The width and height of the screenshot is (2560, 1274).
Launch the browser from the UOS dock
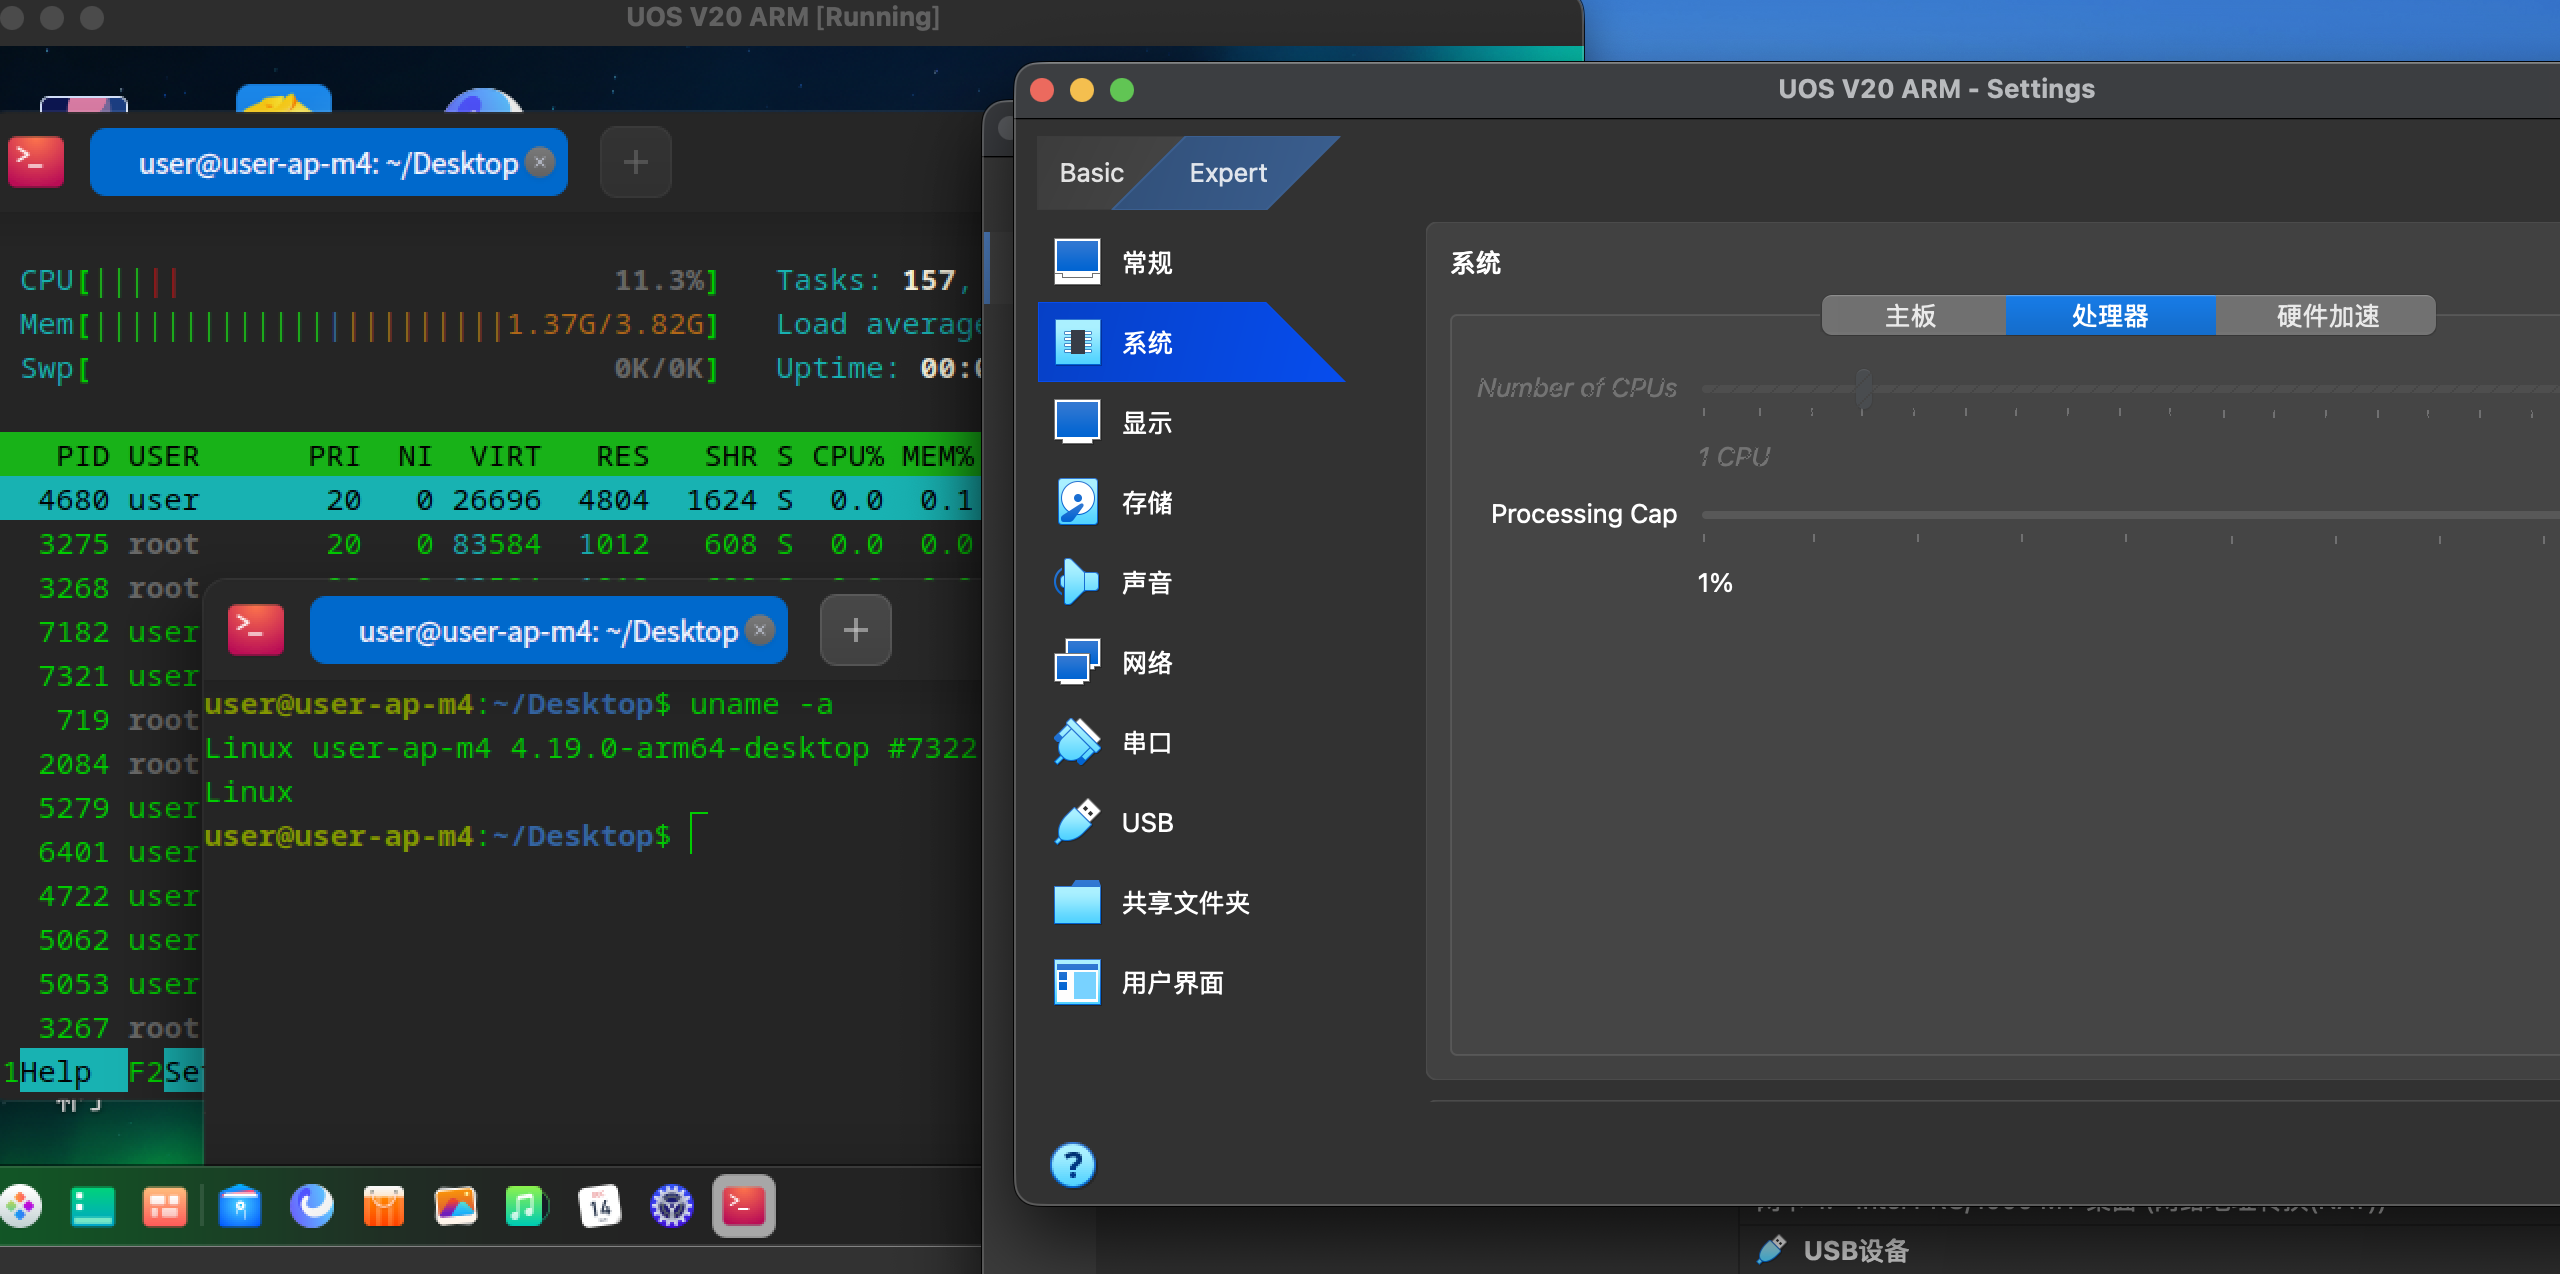click(312, 1206)
